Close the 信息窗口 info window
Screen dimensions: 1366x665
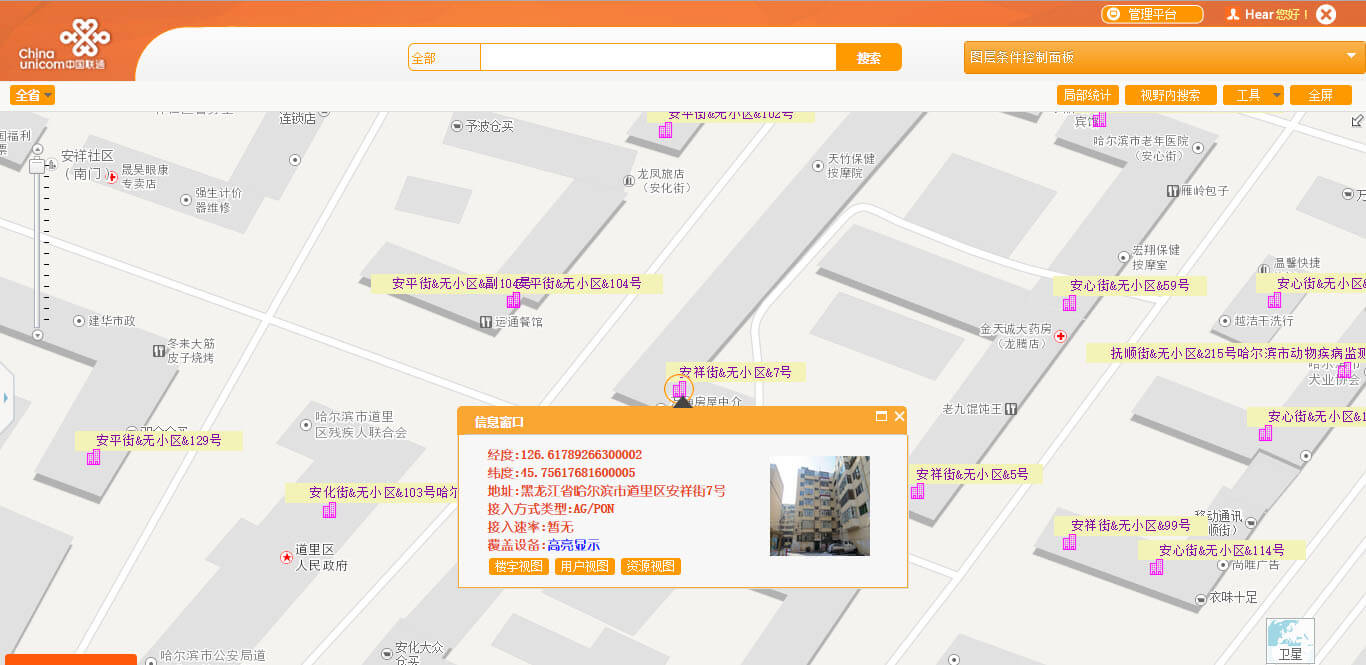click(899, 416)
